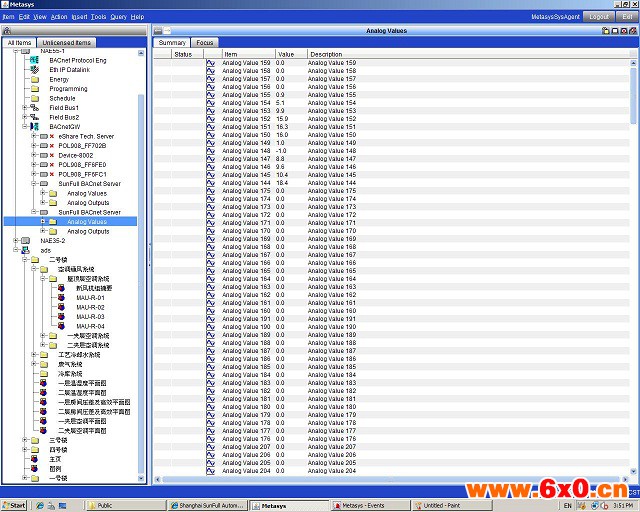Collapse the ads server node
Viewport: 640px width, 512px height.
tap(16, 250)
